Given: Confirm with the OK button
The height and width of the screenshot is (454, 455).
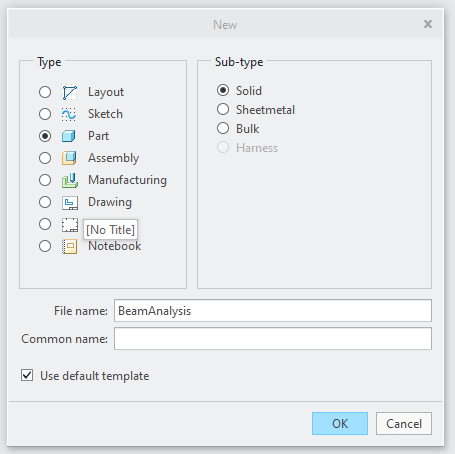Looking at the screenshot, I should 340,423.
